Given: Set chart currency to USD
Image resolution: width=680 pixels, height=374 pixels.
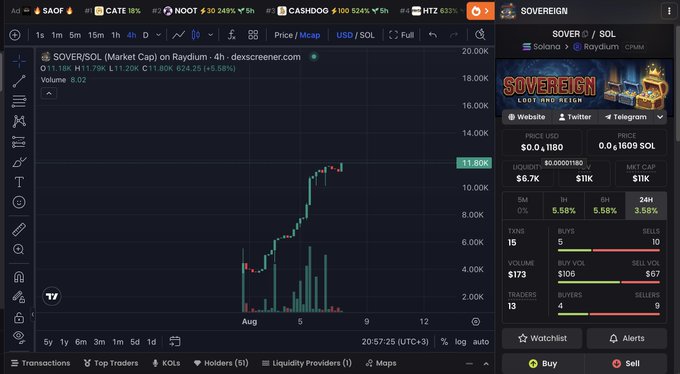Looking at the screenshot, I should [344, 35].
